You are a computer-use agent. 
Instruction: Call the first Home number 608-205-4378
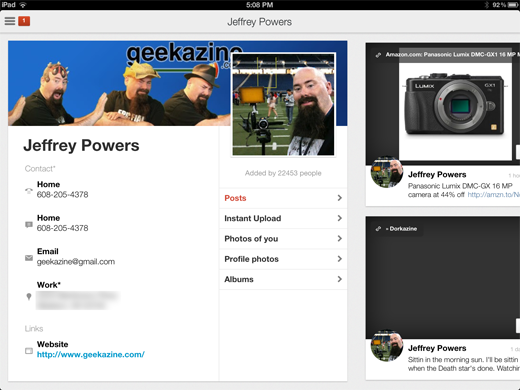pos(62,194)
